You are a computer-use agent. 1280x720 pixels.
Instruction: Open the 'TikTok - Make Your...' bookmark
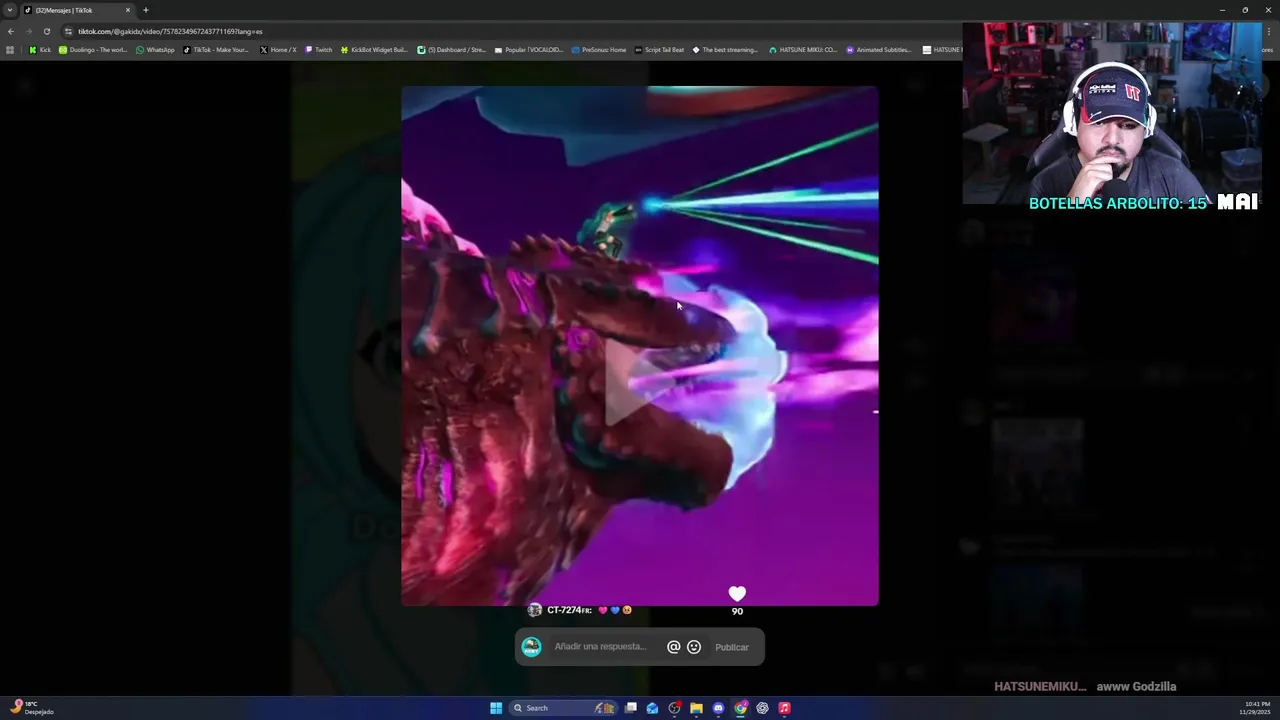(216, 50)
